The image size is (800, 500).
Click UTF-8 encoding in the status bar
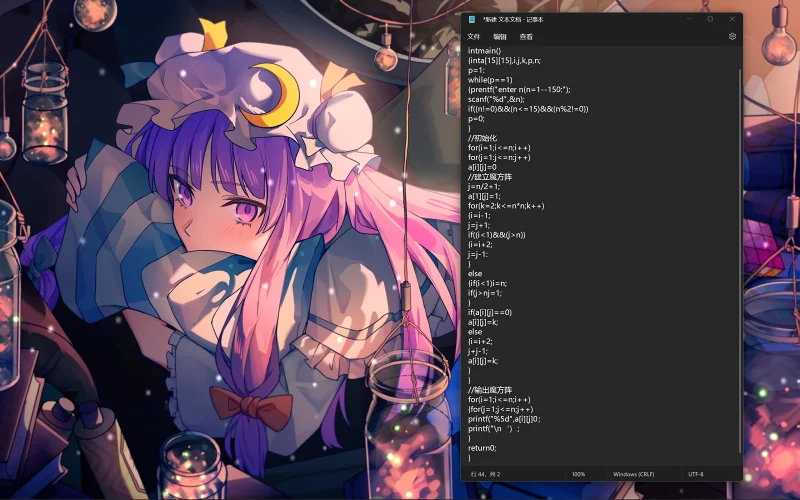[695, 474]
